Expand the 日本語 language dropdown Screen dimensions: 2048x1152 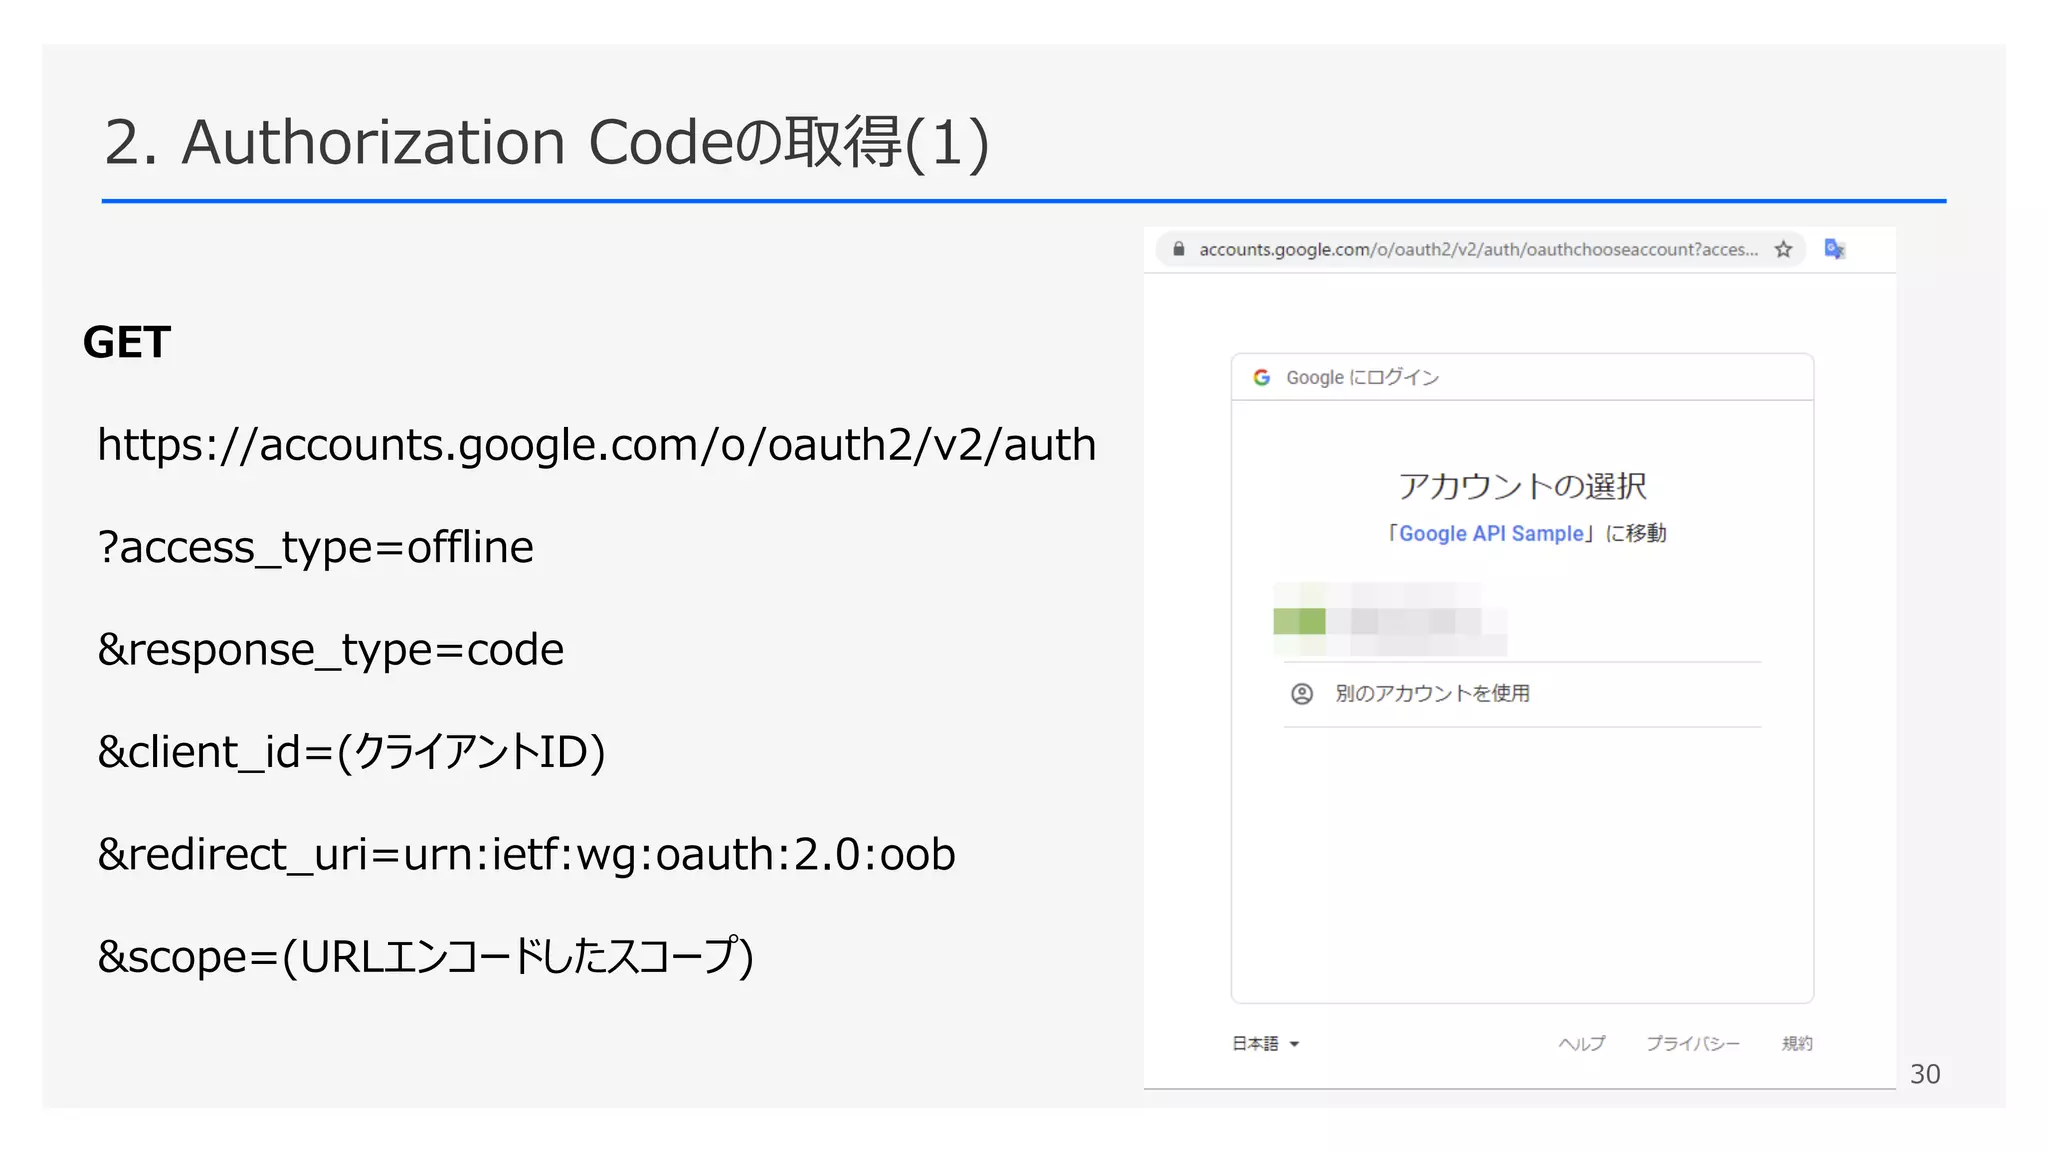[x=1256, y=1043]
